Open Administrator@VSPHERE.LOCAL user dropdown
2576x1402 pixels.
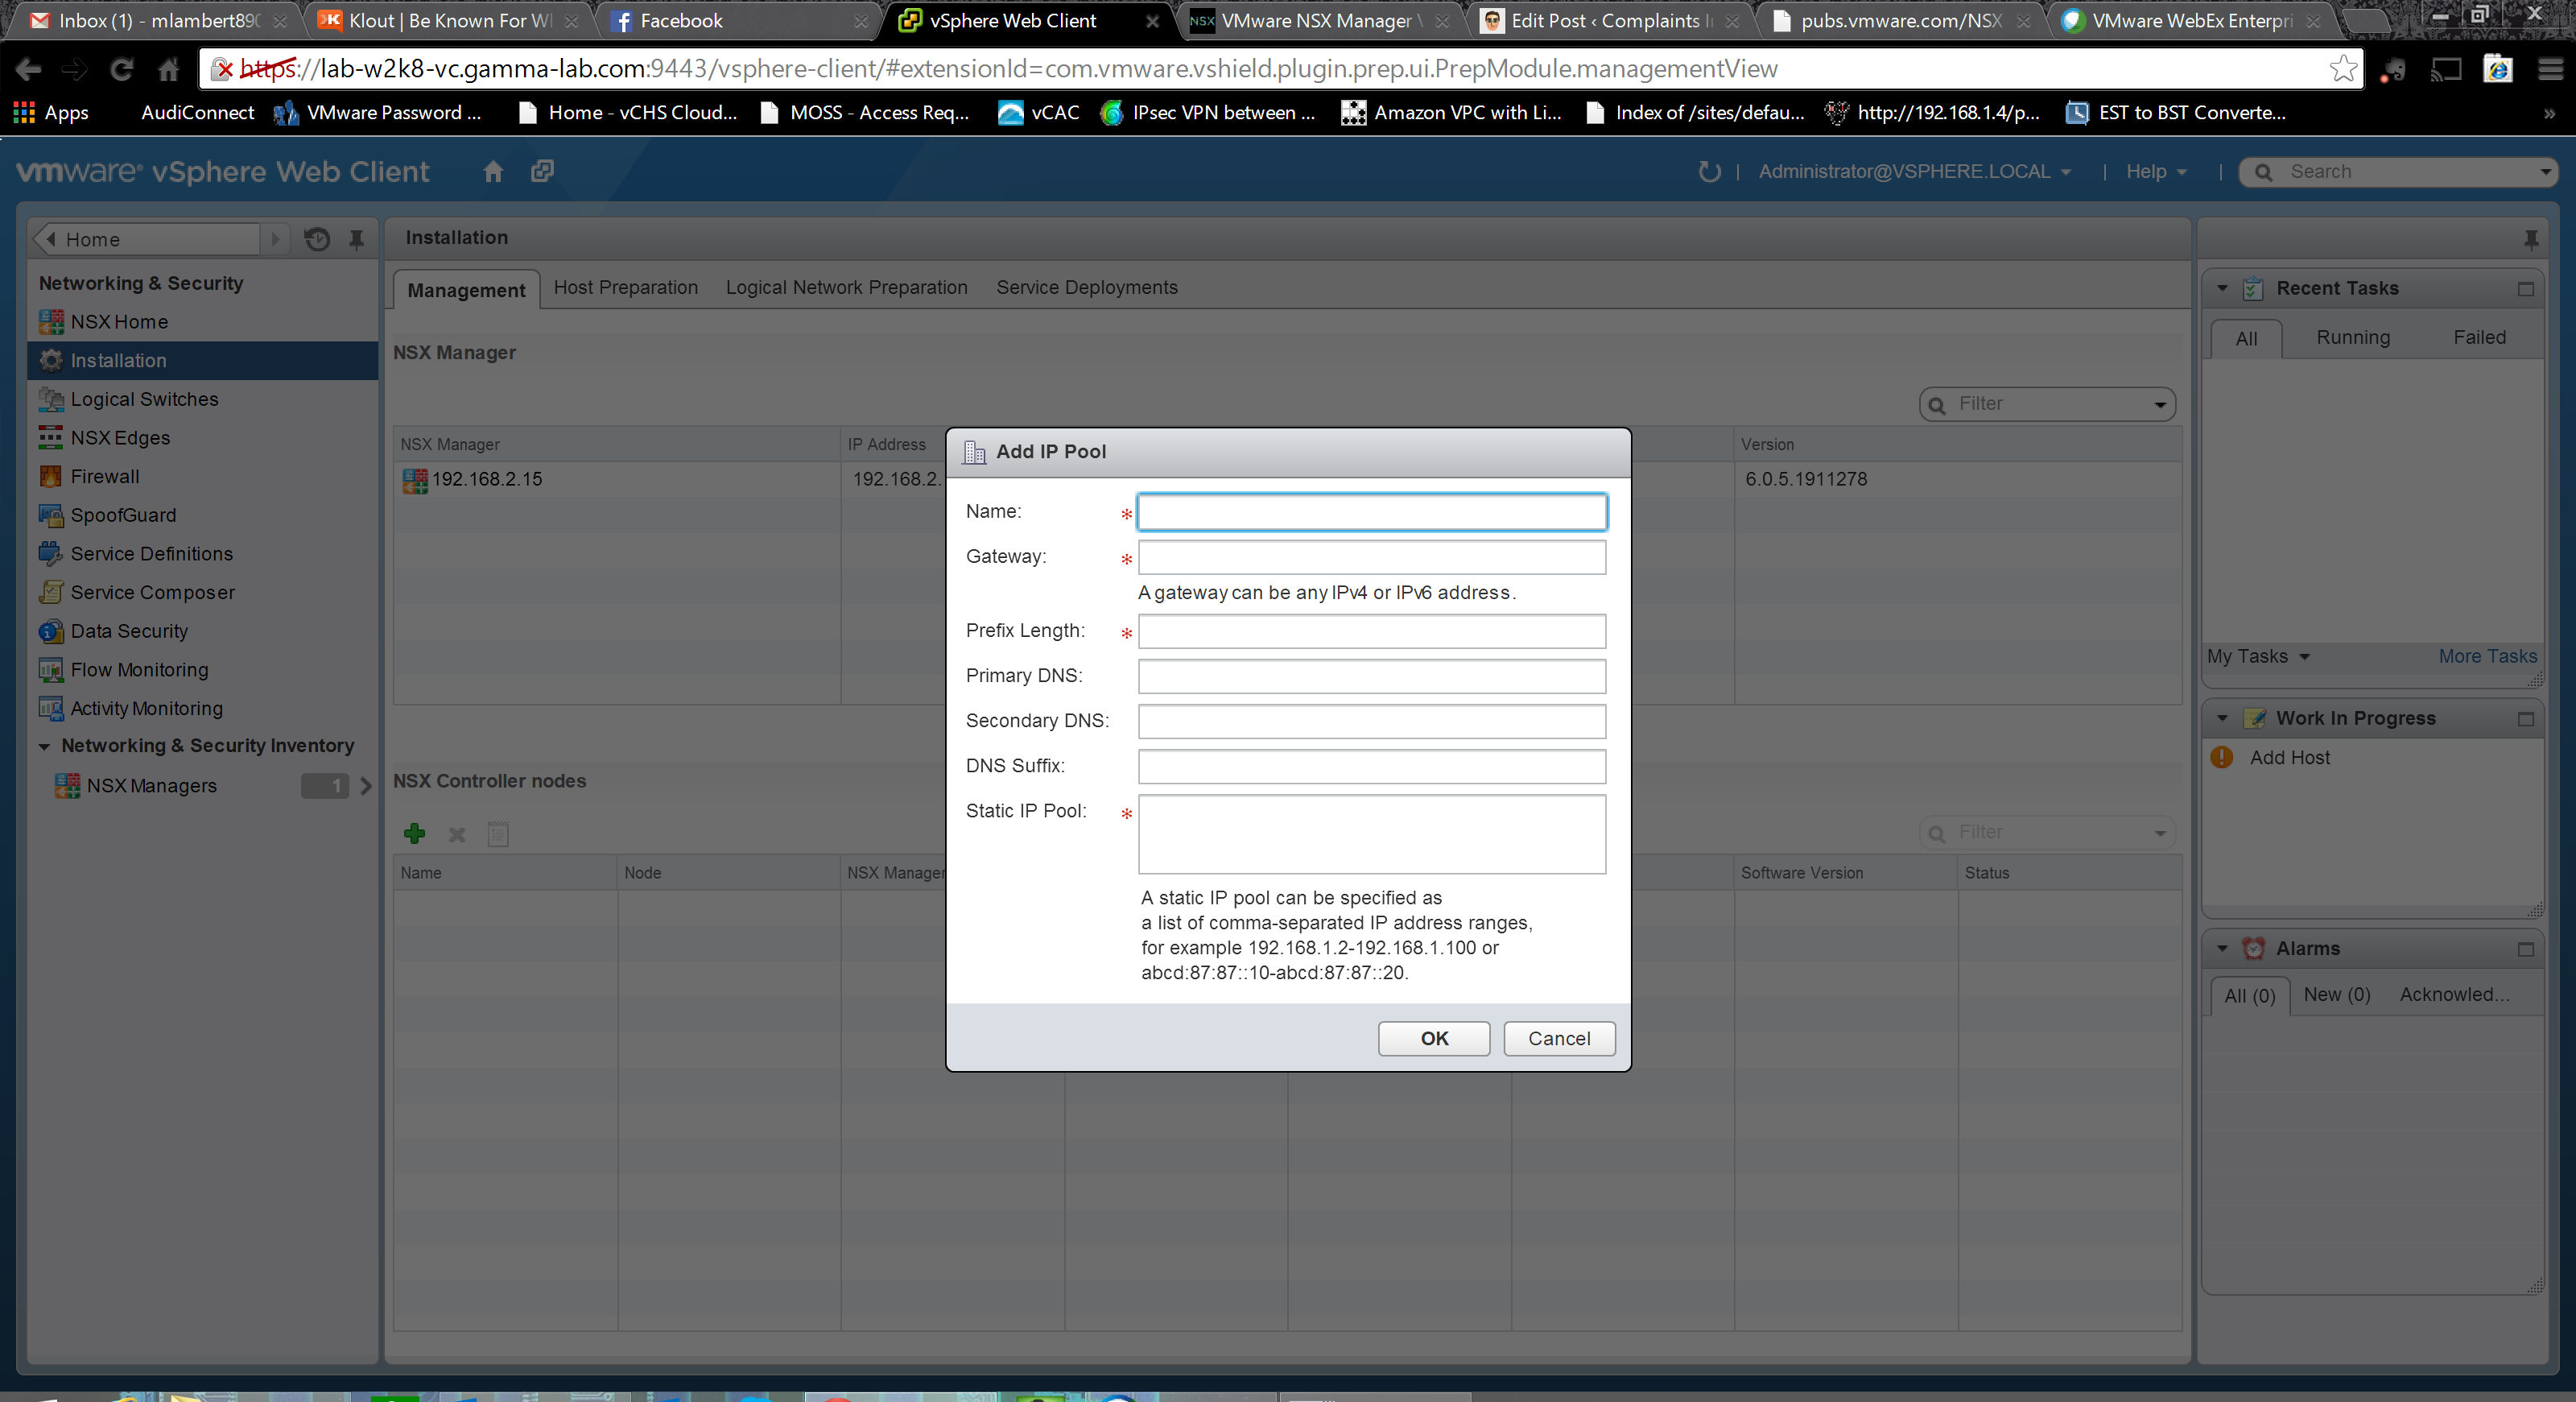point(1913,171)
